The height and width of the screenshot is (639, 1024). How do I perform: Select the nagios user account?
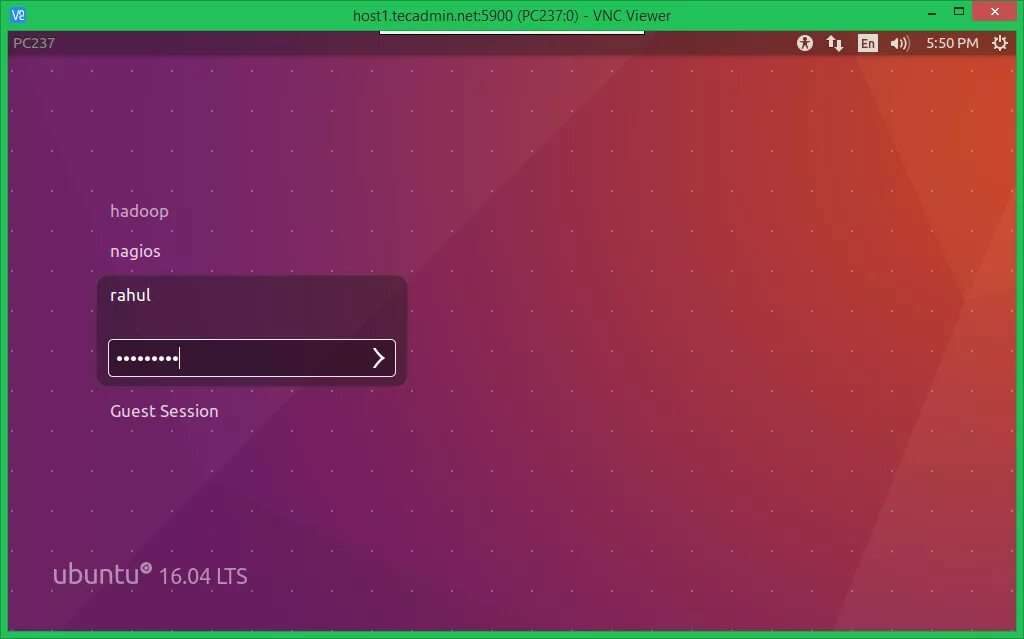click(x=135, y=252)
